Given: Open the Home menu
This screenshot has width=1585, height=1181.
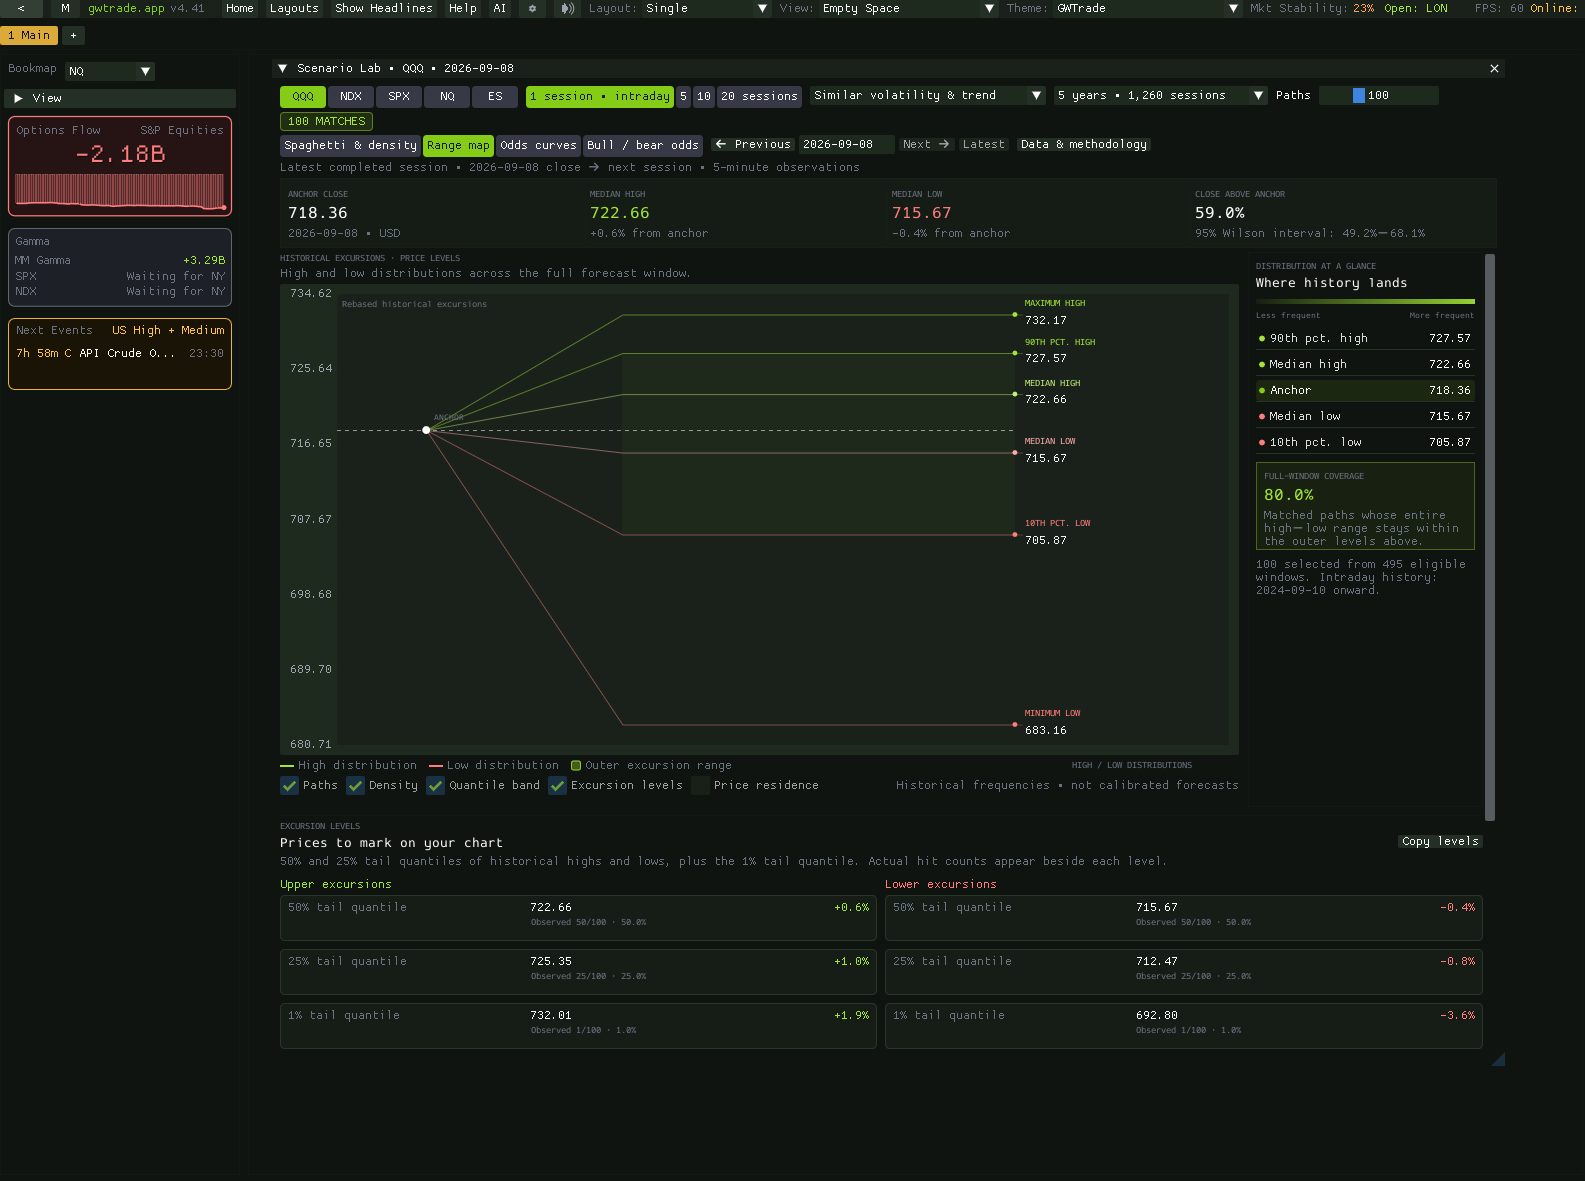Looking at the screenshot, I should [240, 8].
